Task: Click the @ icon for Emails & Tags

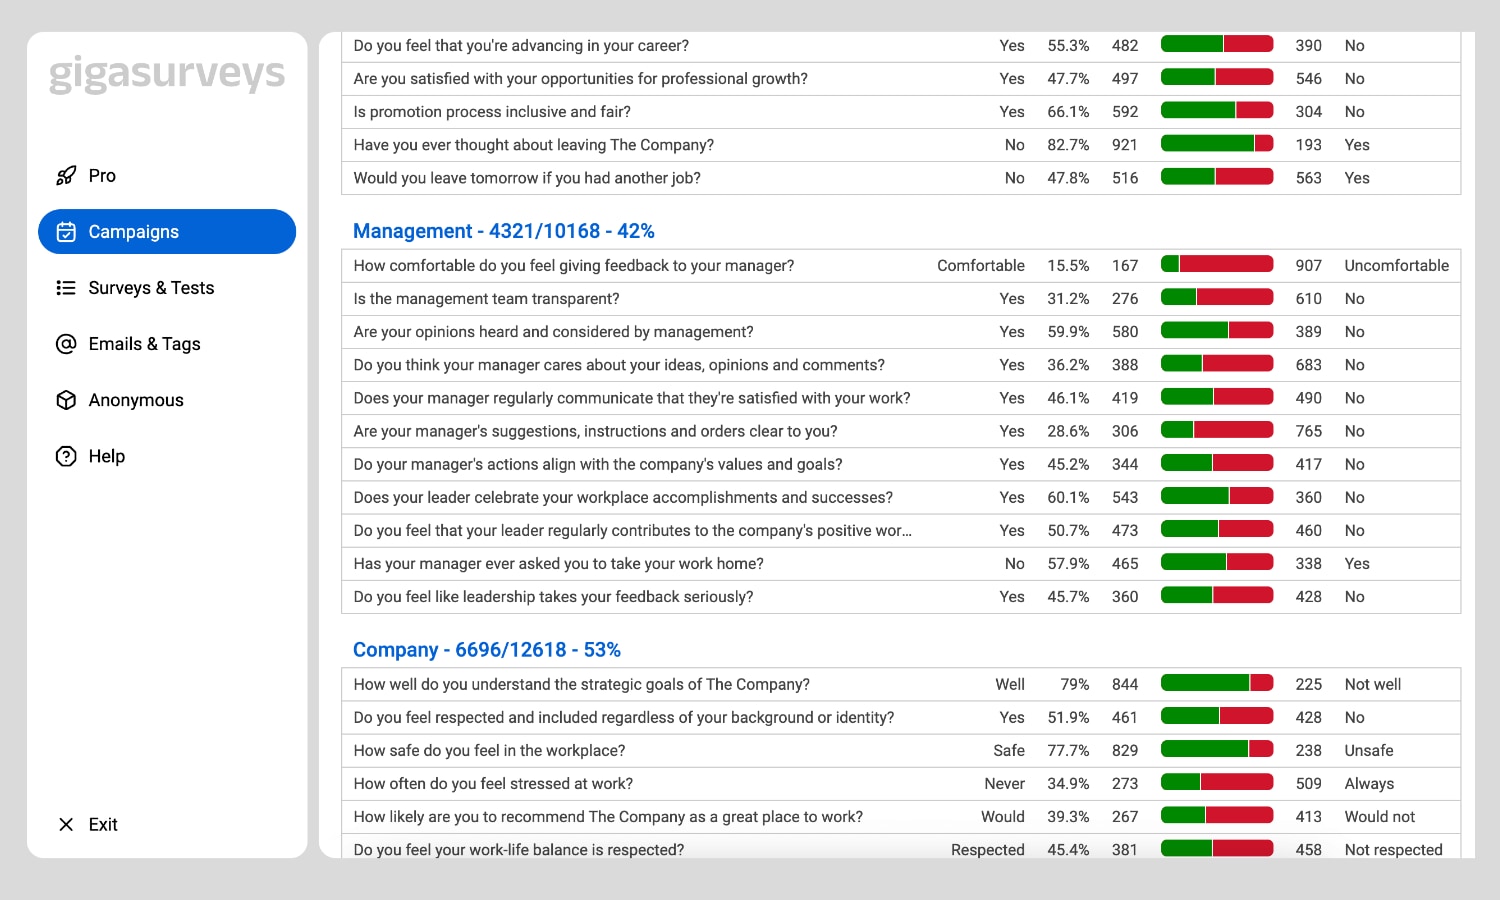Action: click(x=66, y=343)
